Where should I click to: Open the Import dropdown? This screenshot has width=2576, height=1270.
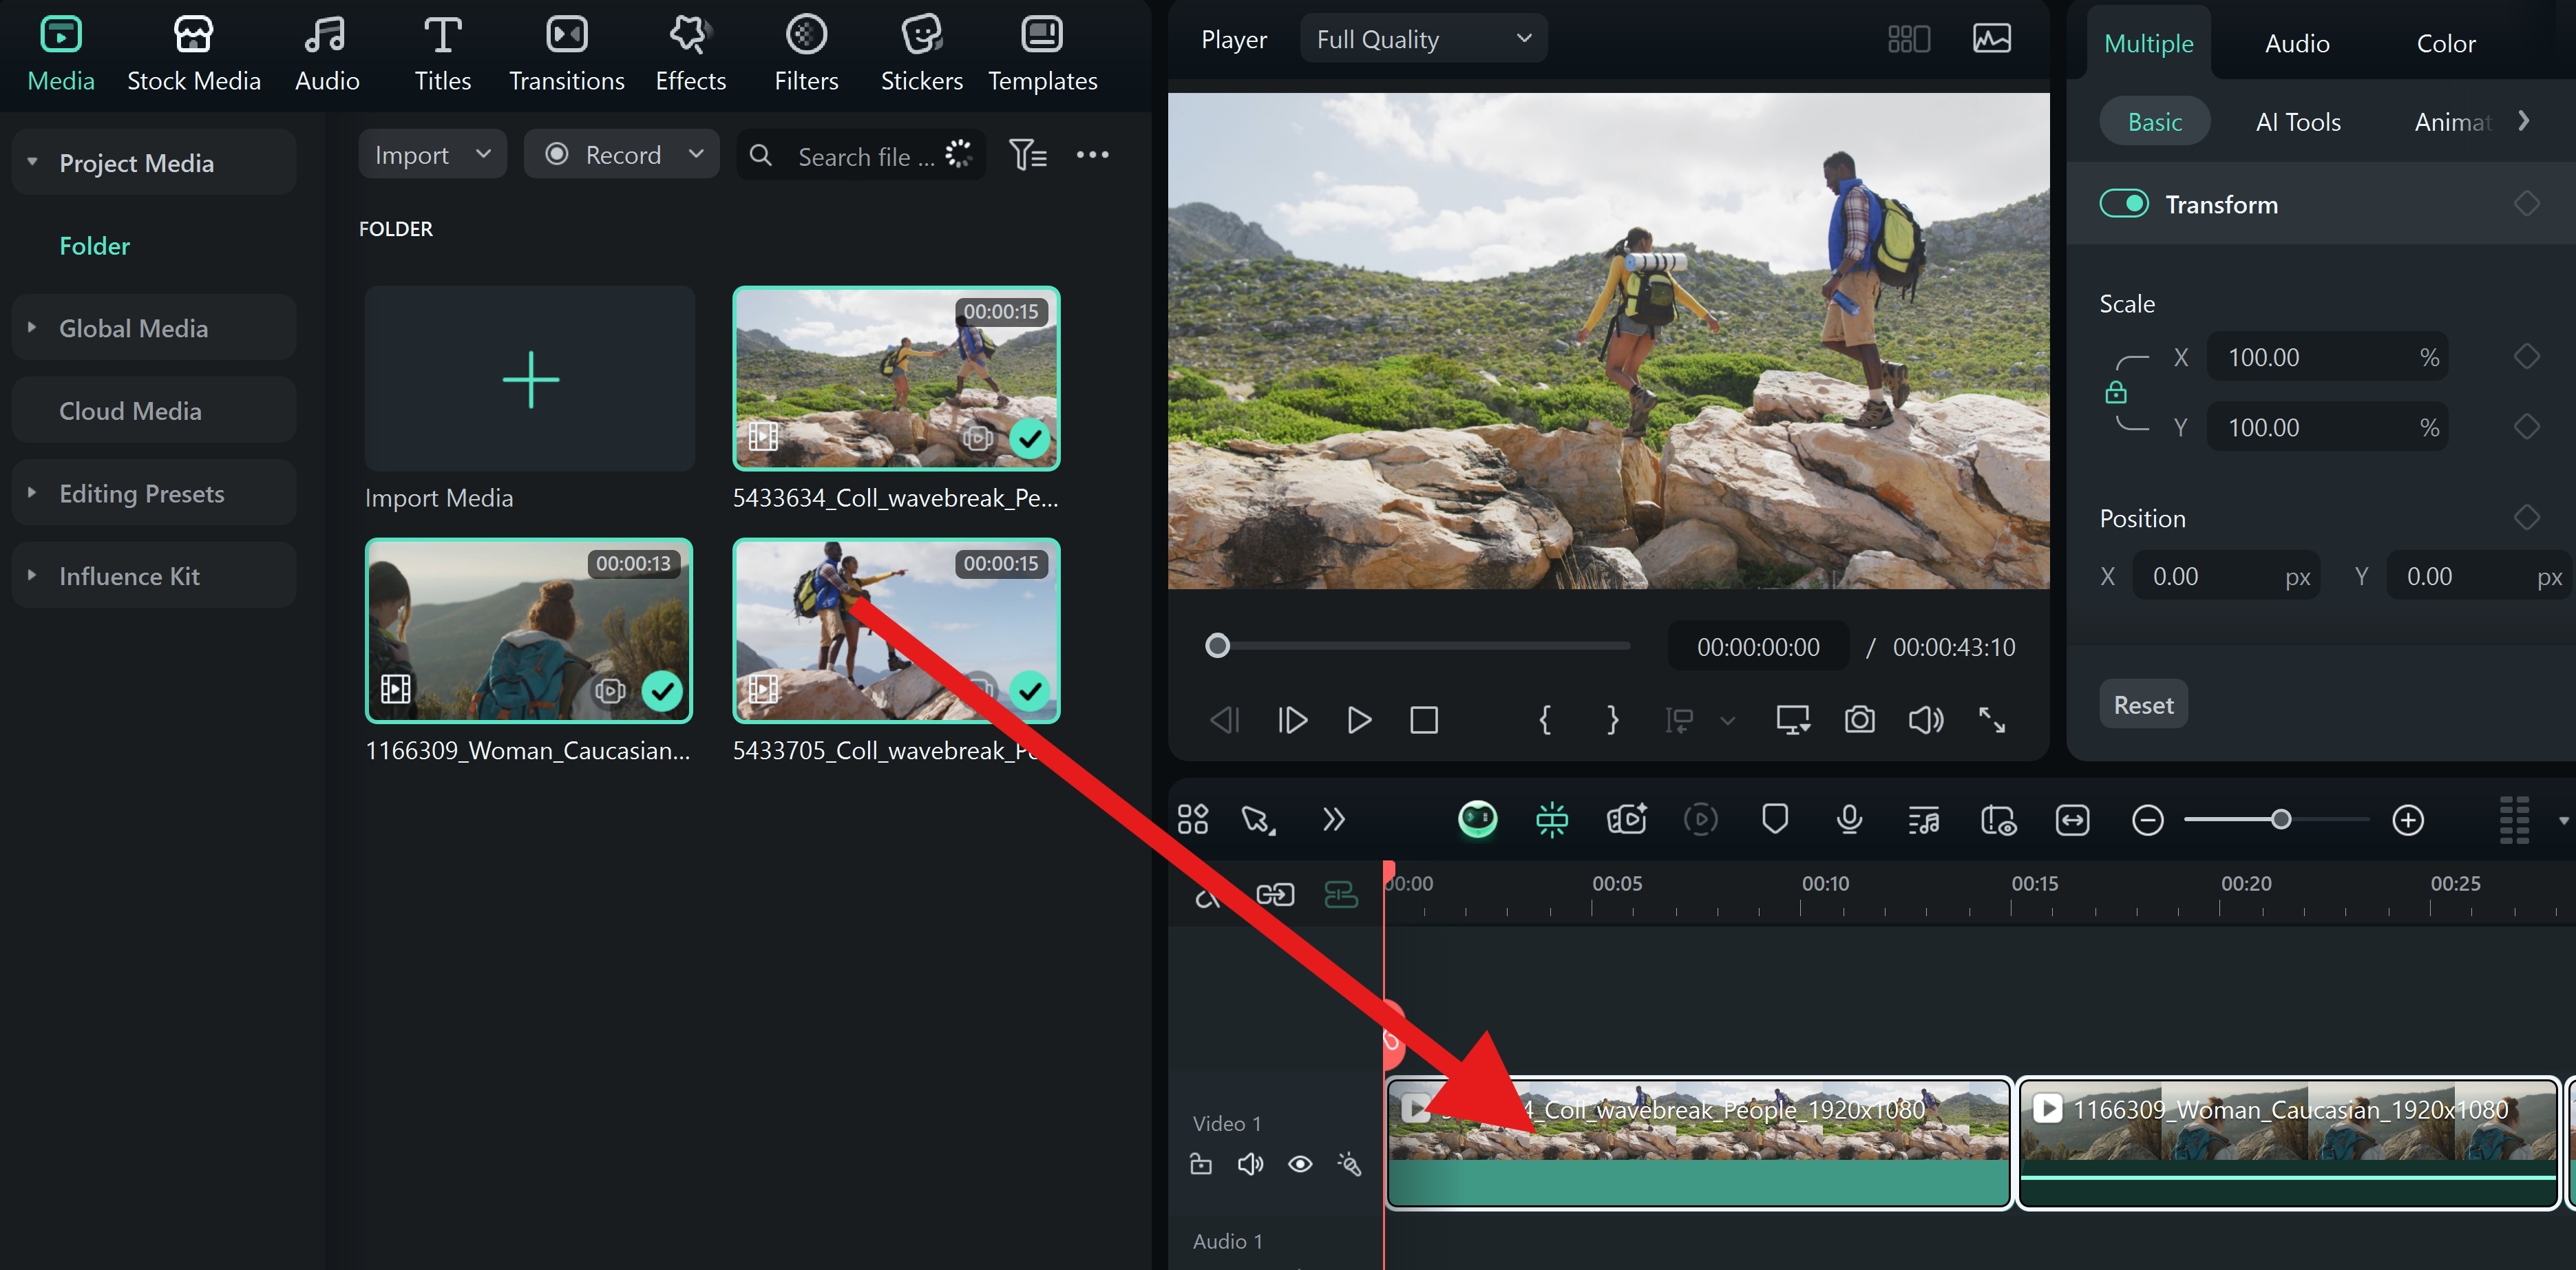point(432,154)
